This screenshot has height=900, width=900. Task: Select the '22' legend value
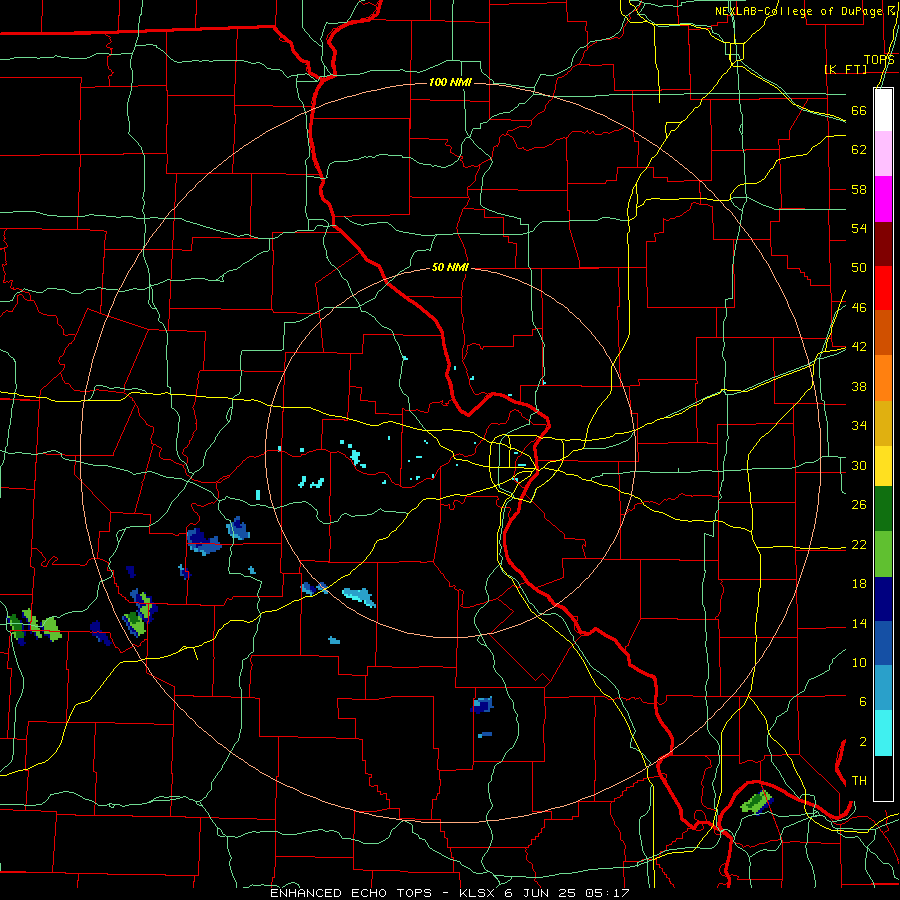(x=859, y=544)
